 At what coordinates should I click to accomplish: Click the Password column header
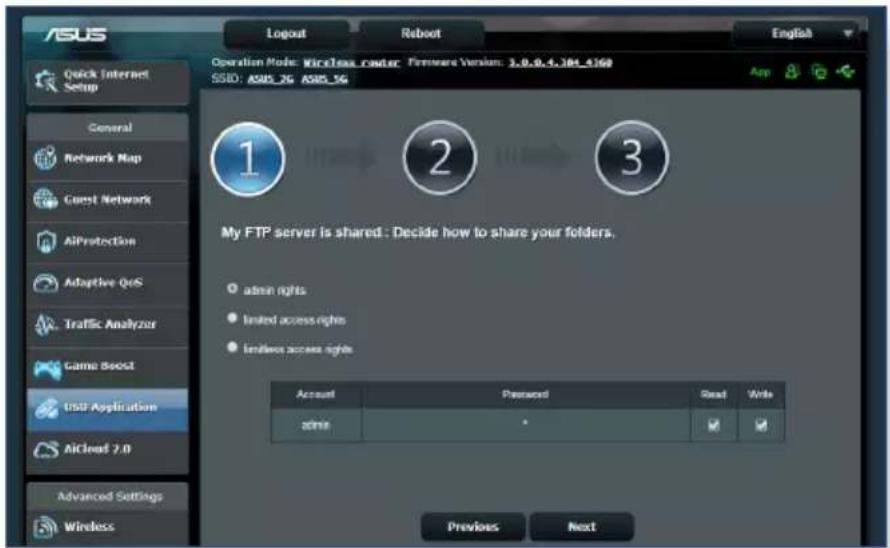click(x=526, y=394)
